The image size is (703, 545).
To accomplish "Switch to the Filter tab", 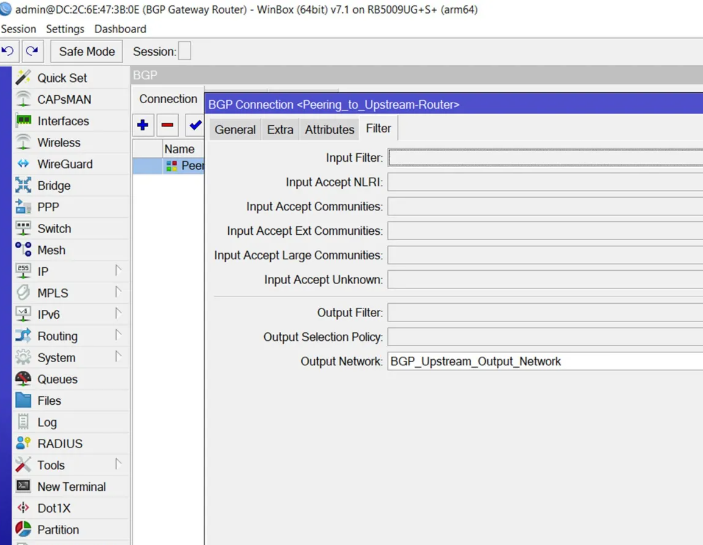I will point(378,129).
